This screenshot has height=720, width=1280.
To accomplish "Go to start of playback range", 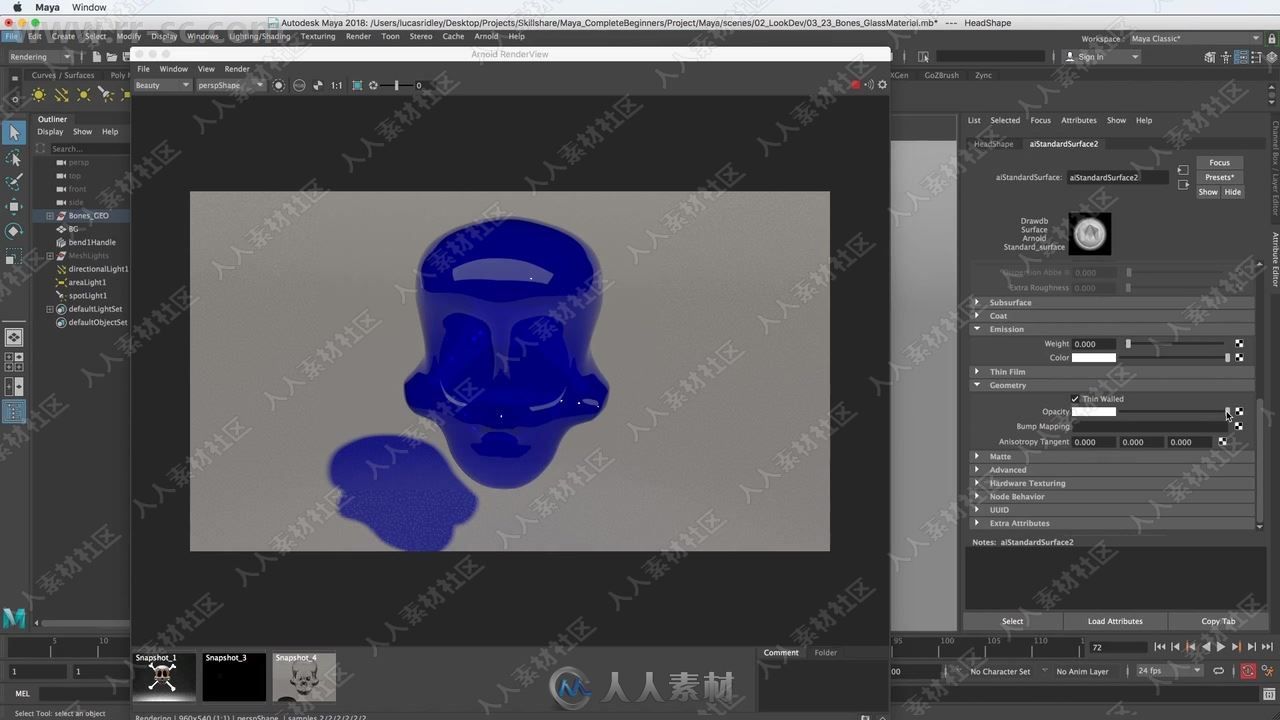I will (x=1160, y=647).
